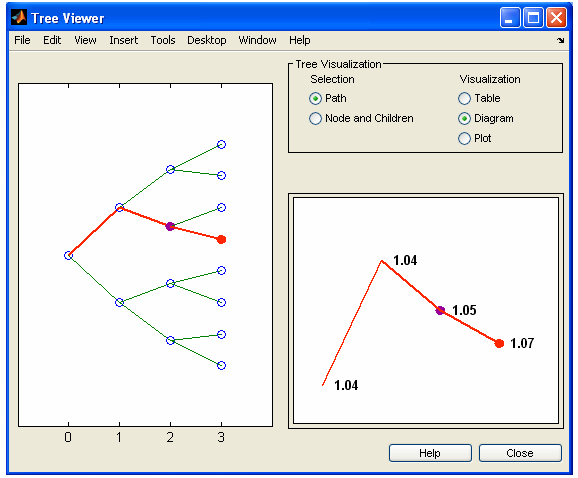Select the purple node at level 2
The height and width of the screenshot is (478, 578).
tap(170, 226)
